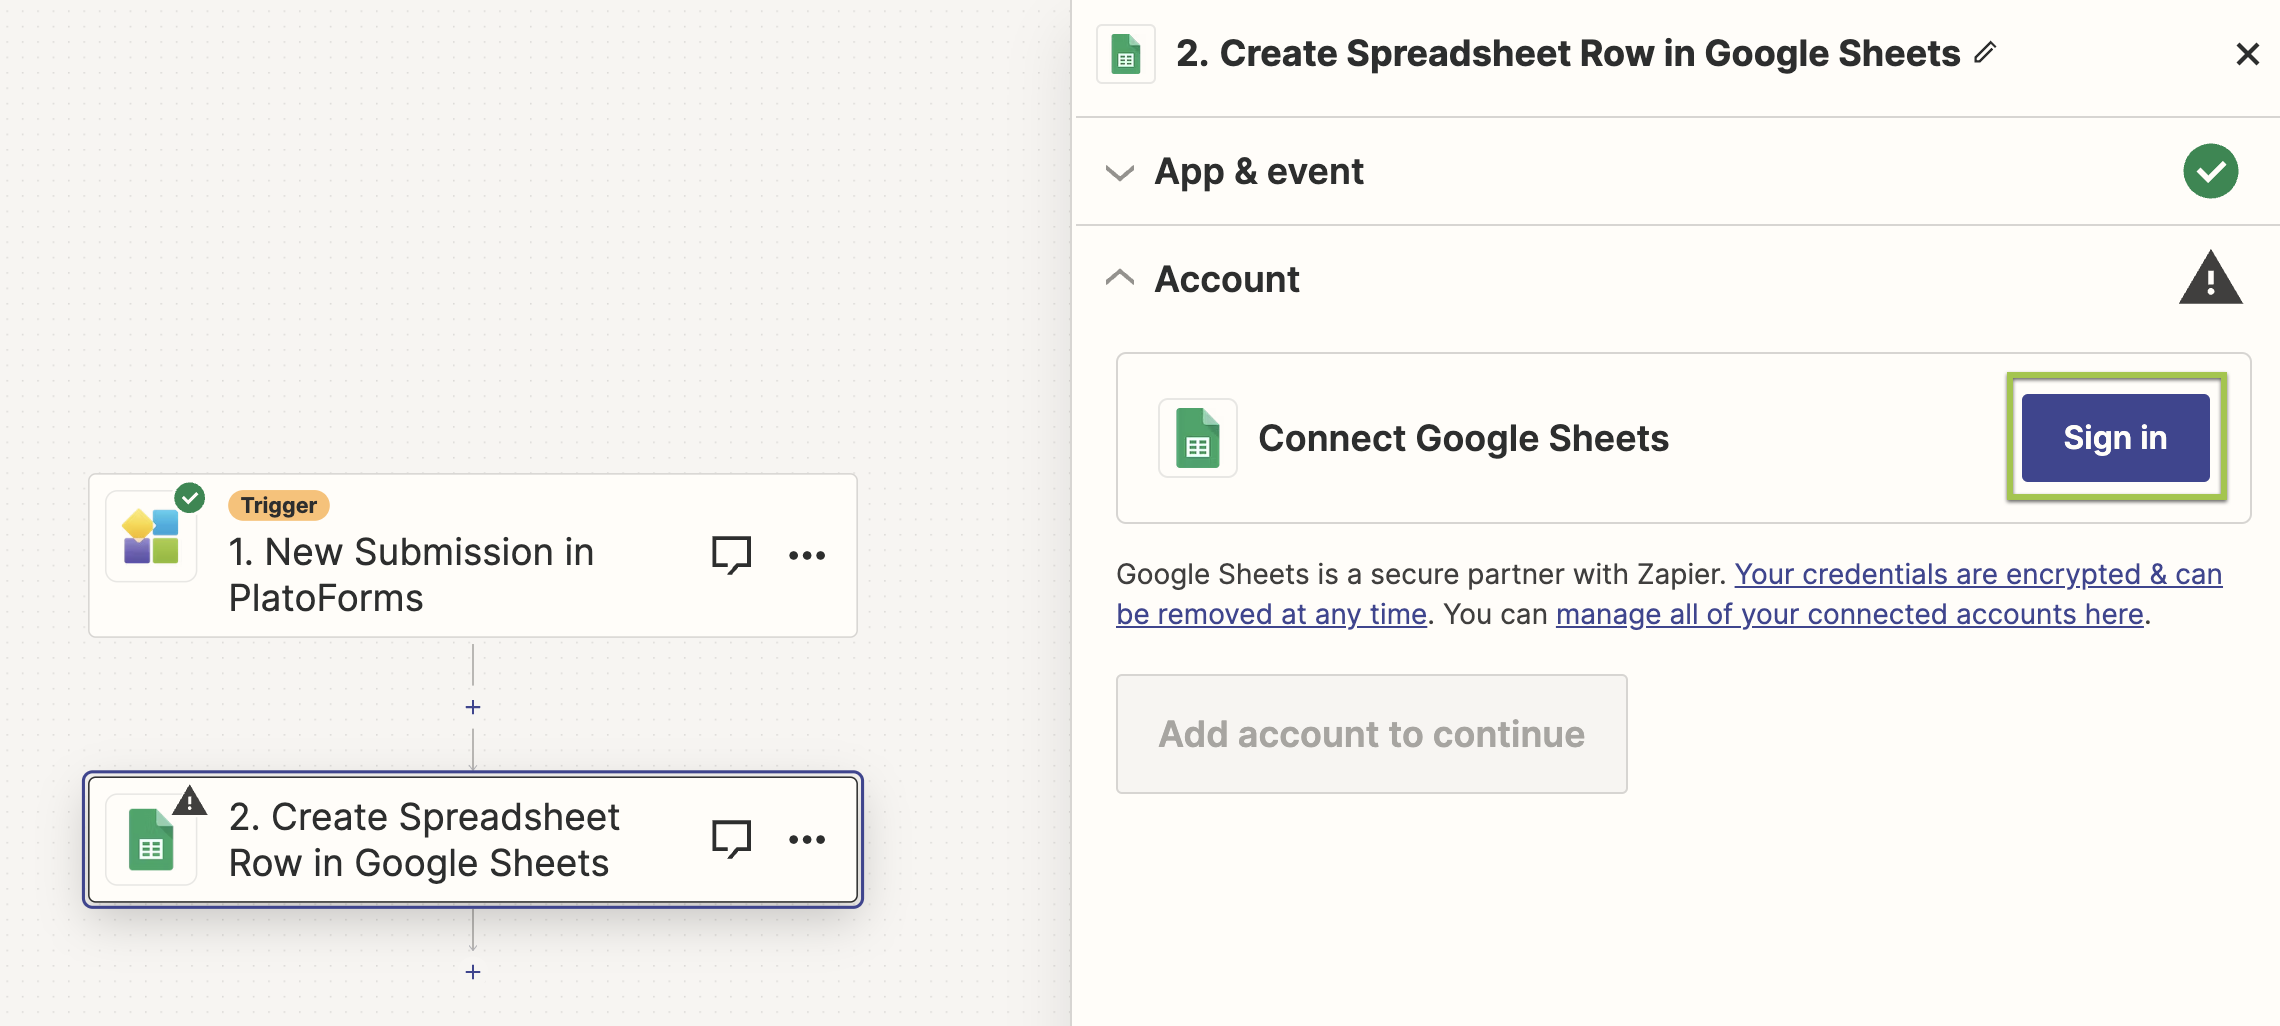Expand the App & event section chevron

click(1120, 172)
